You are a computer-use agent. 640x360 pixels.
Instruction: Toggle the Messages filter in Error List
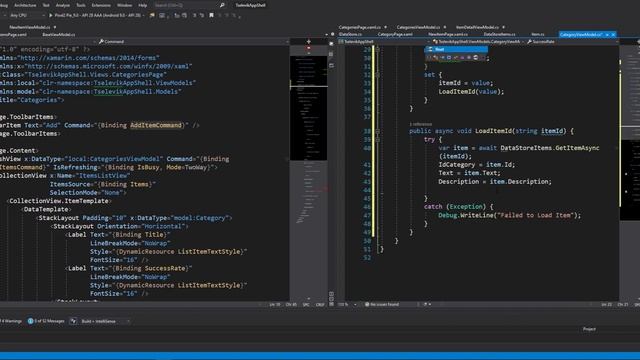(x=46, y=321)
